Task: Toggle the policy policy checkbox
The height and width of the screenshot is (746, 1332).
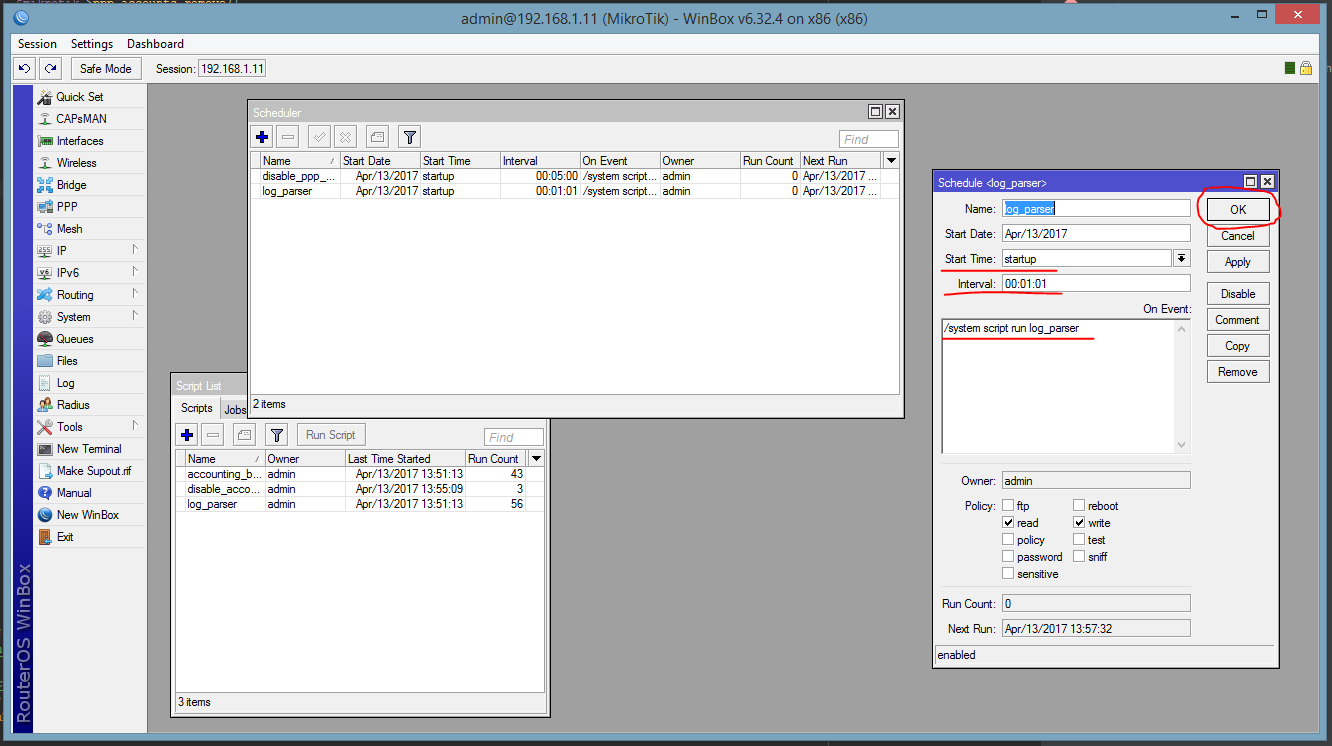Action: (x=1008, y=540)
